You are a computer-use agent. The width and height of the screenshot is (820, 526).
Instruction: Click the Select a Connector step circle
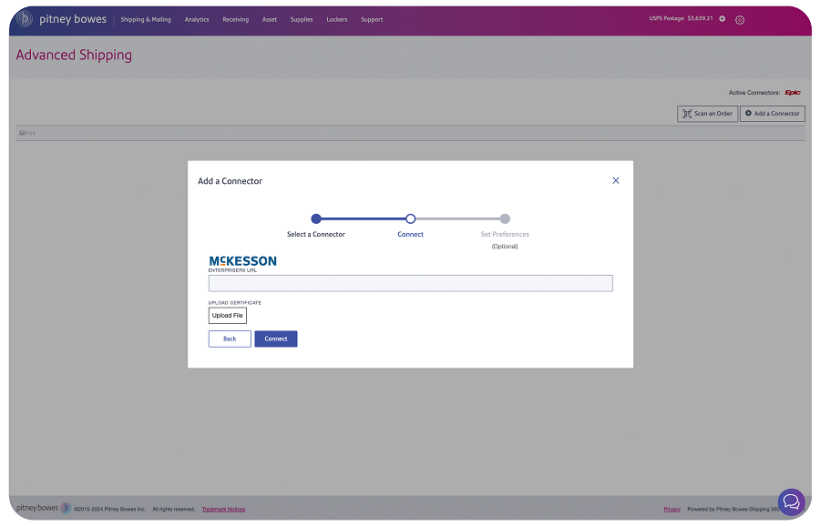(316, 219)
